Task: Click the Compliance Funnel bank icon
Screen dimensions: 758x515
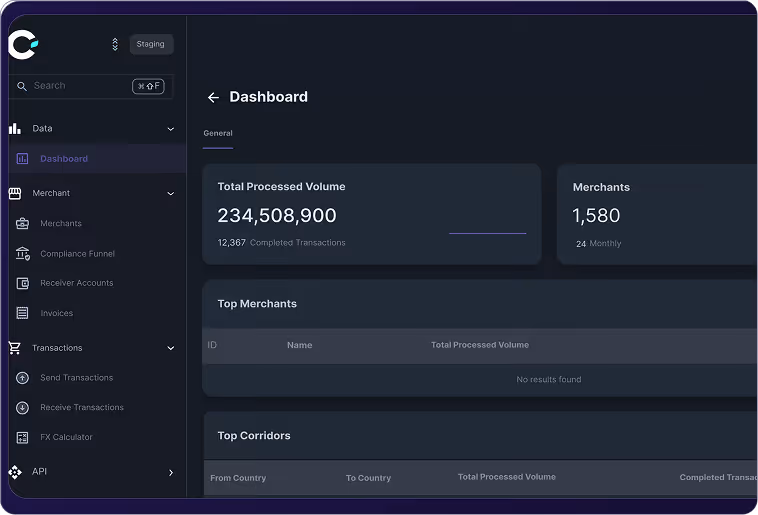Action: click(x=23, y=253)
